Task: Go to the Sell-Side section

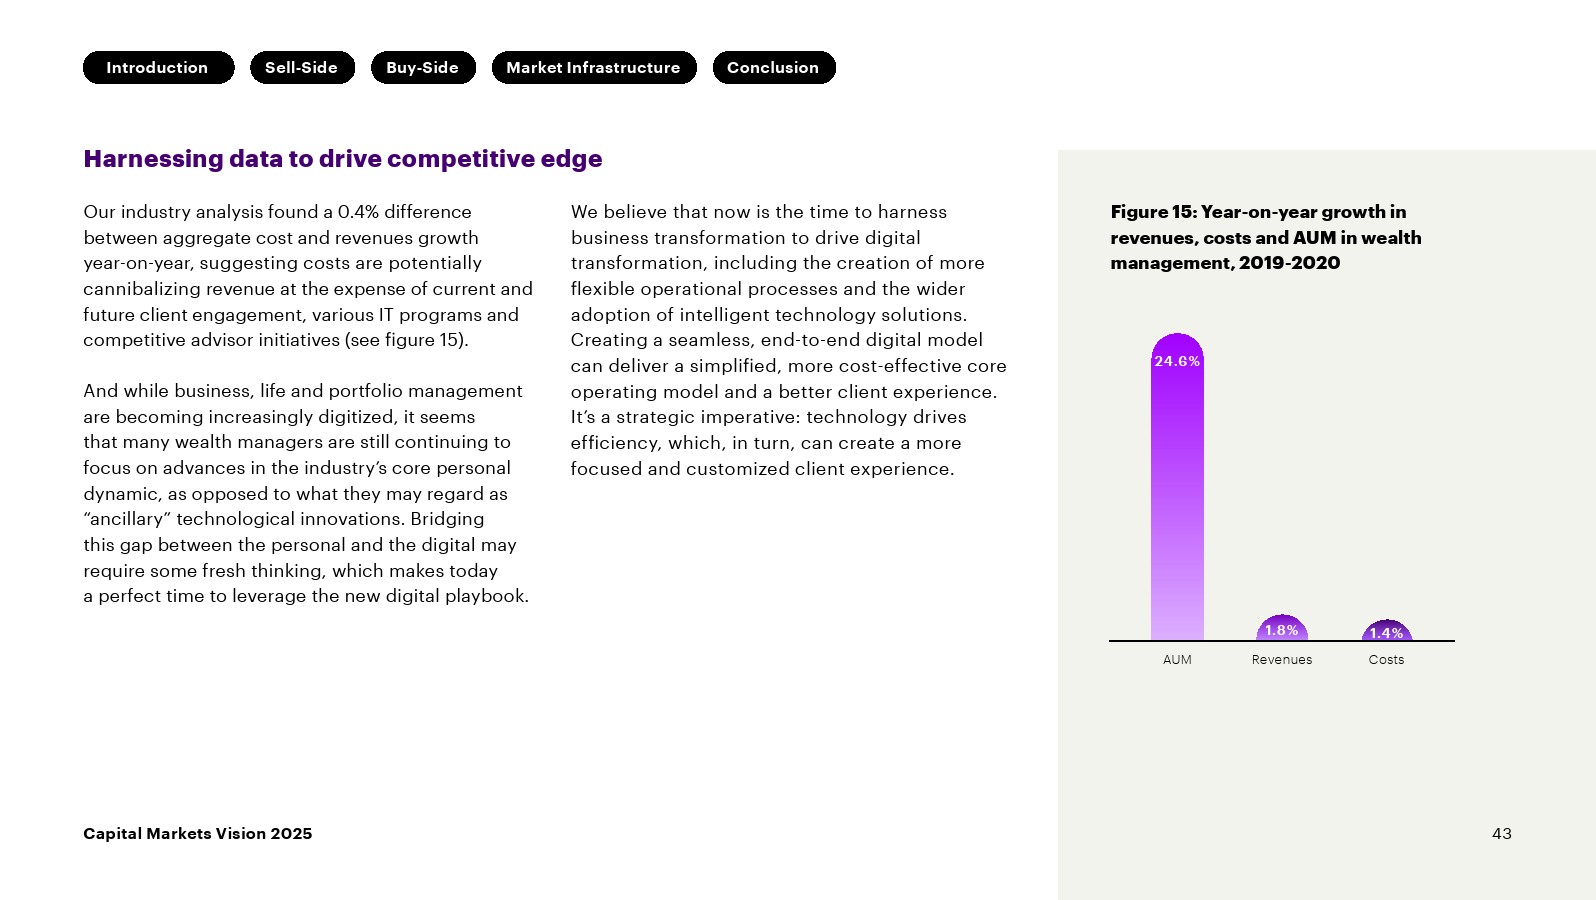Action: 302,68
